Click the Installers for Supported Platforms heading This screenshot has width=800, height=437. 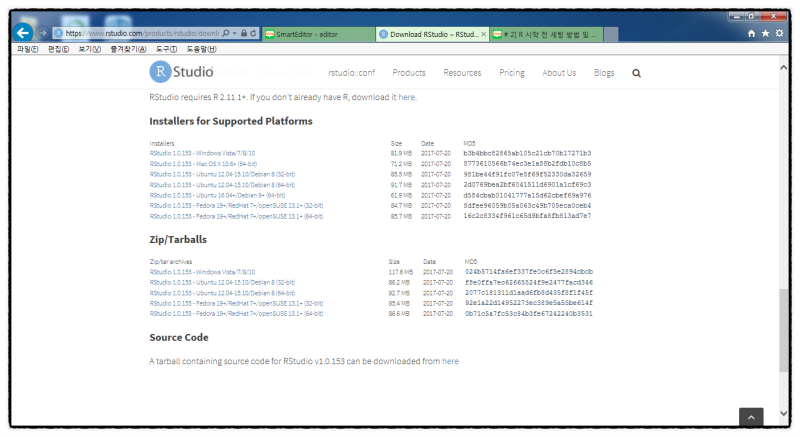[x=231, y=121]
